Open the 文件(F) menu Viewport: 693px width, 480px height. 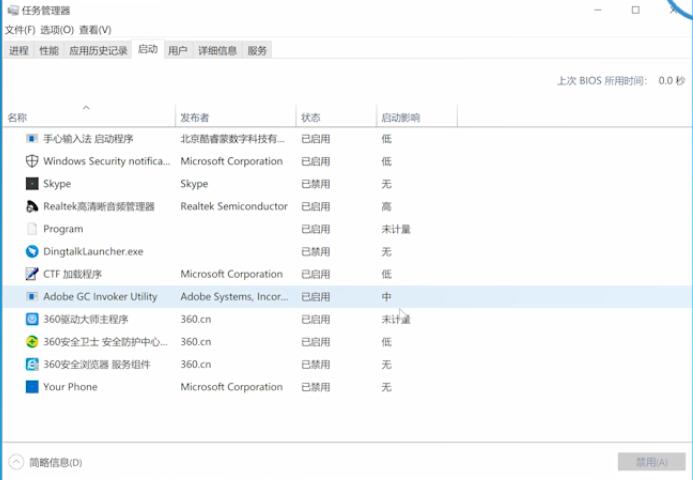click(20, 30)
